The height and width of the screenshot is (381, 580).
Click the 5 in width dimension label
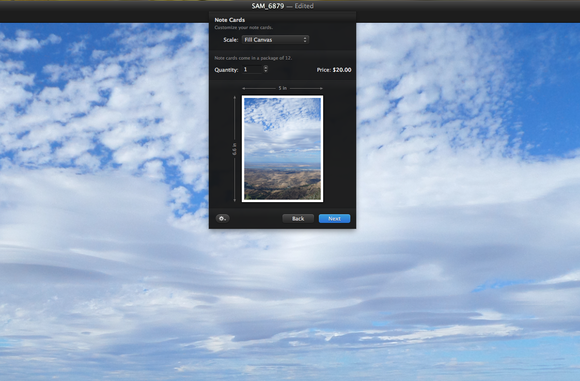pyautogui.click(x=283, y=88)
